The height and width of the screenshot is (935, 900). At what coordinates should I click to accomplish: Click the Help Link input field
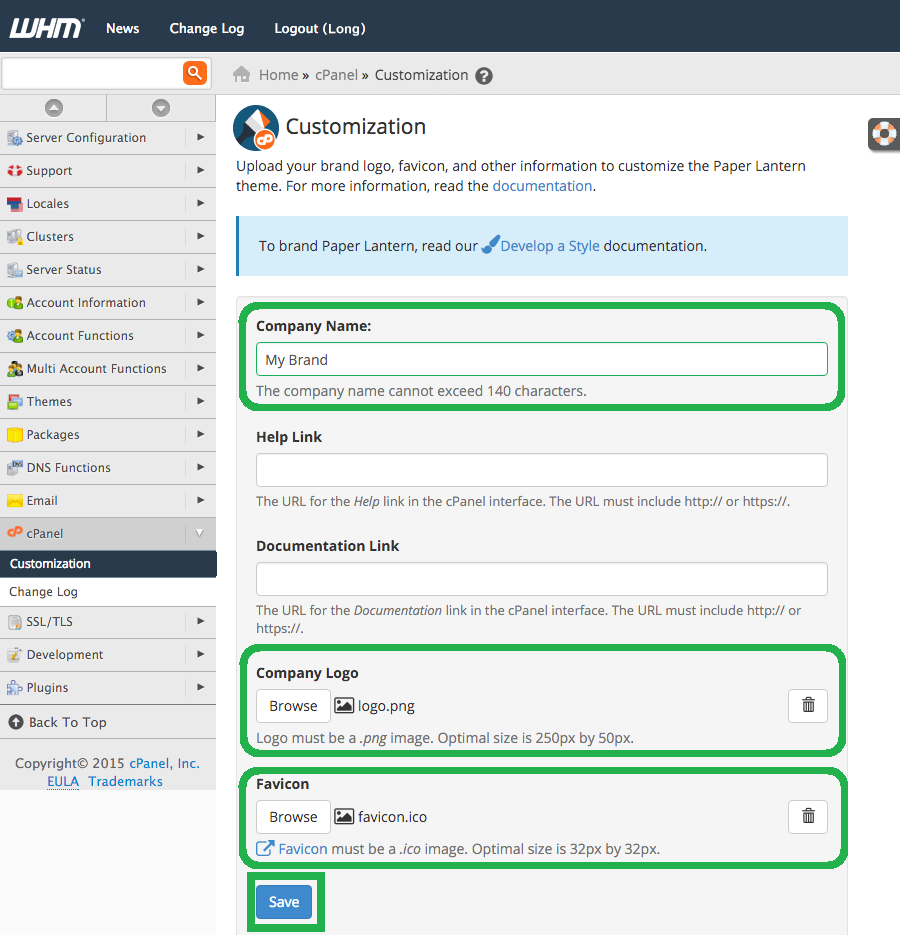click(541, 470)
